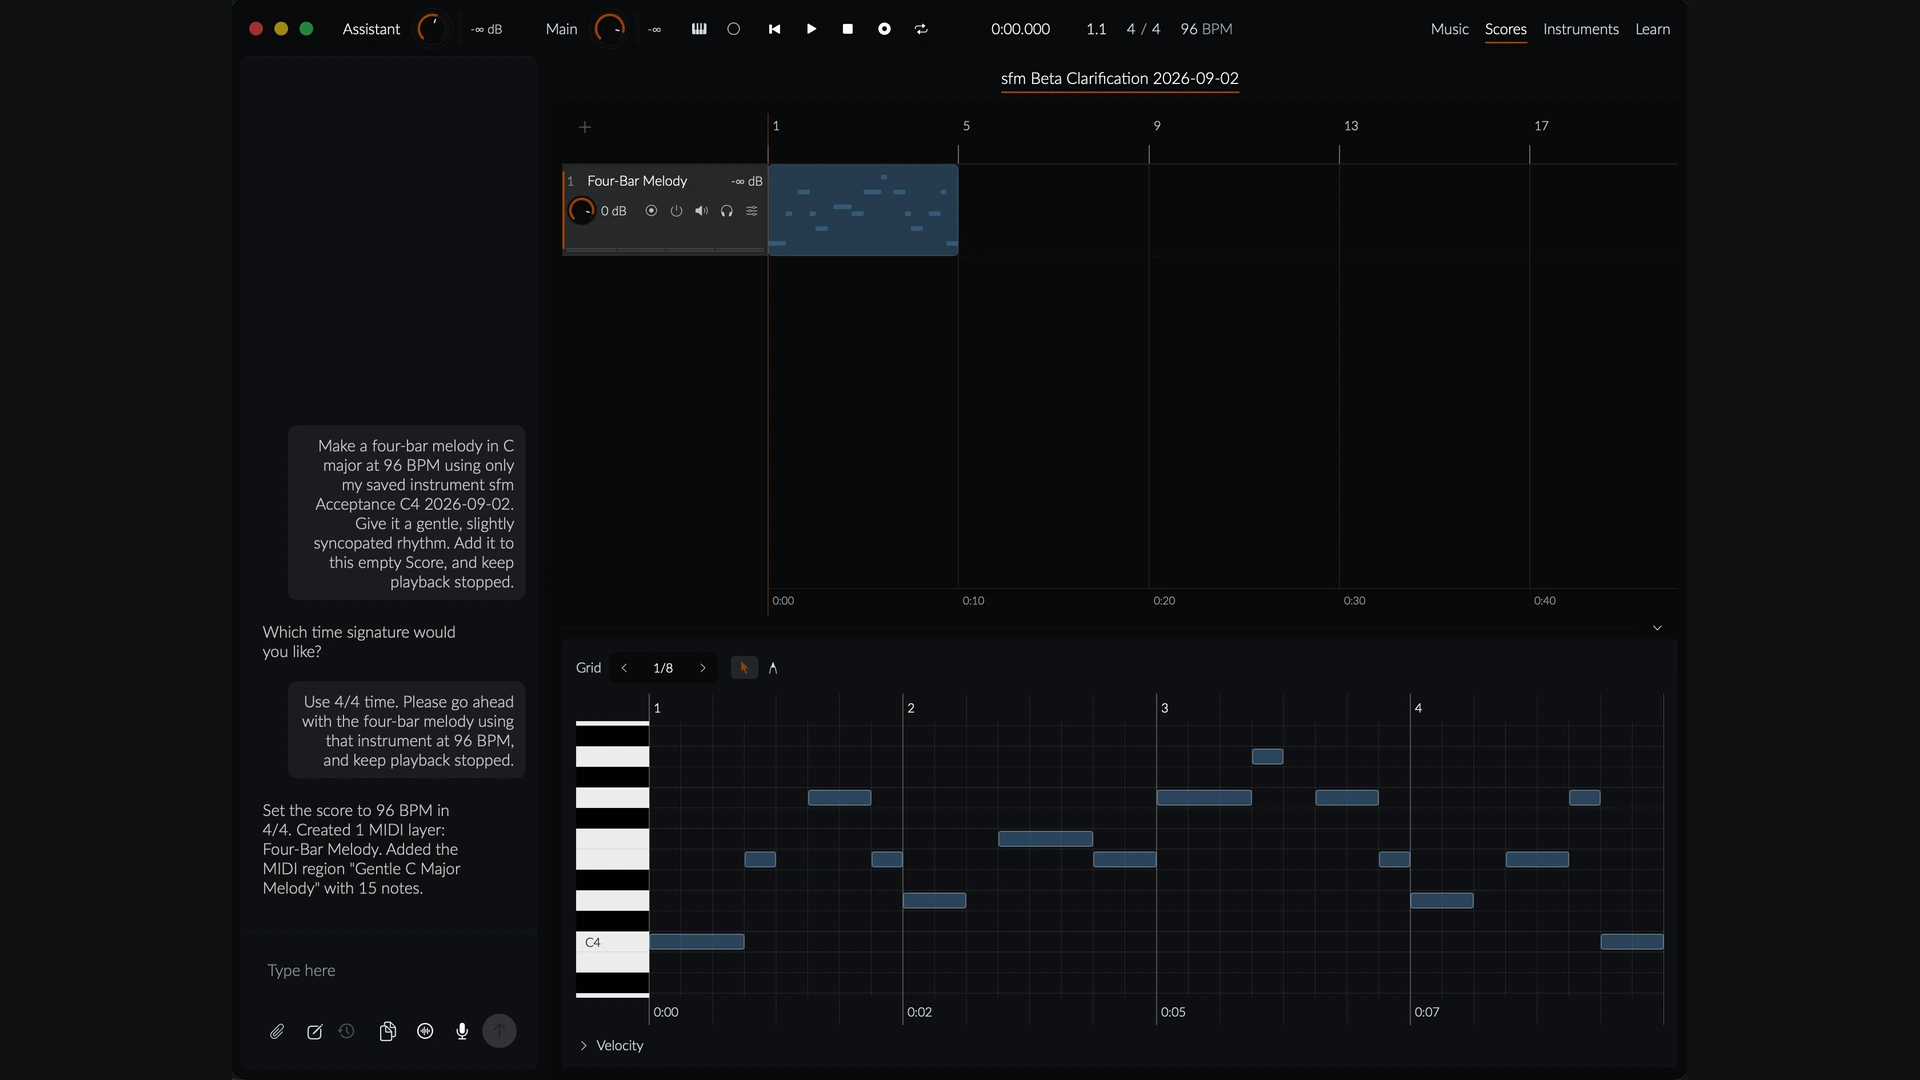Adjust the Assistant volume knob
The height and width of the screenshot is (1080, 1920).
click(x=432, y=29)
